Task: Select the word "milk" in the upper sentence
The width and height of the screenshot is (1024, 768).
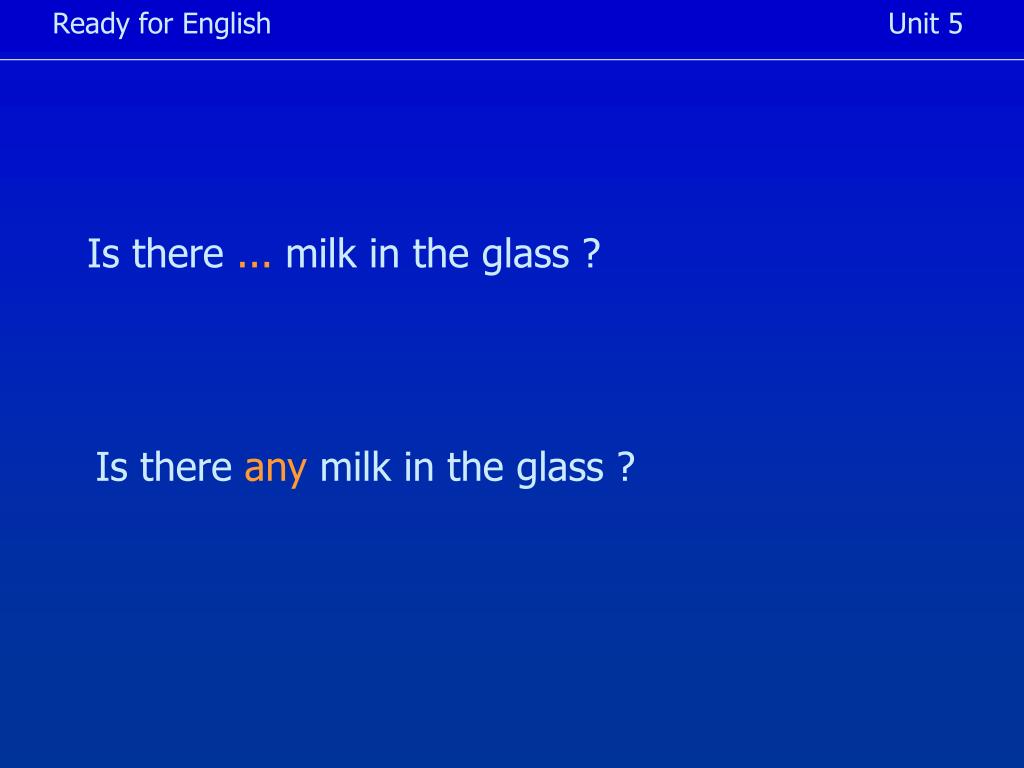Action: [321, 253]
